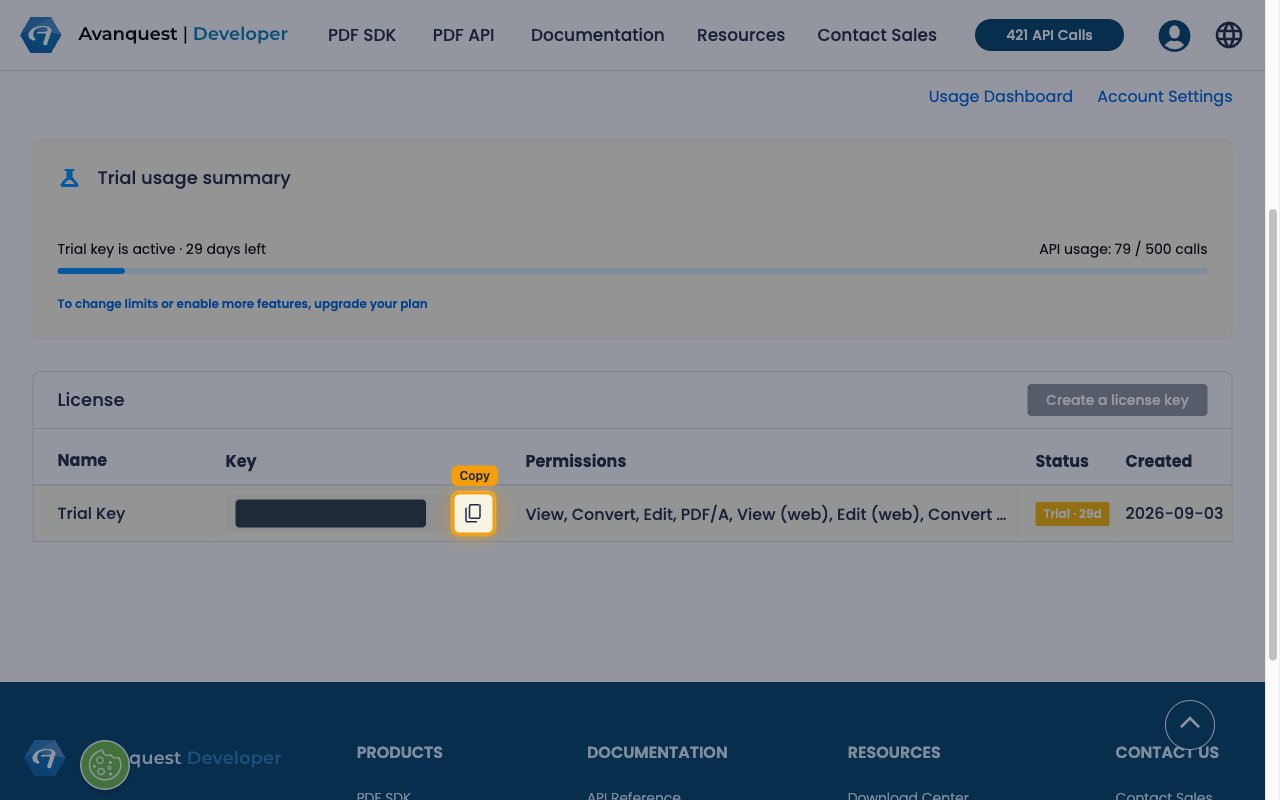
Task: Click the Key column header
Action: pos(241,461)
